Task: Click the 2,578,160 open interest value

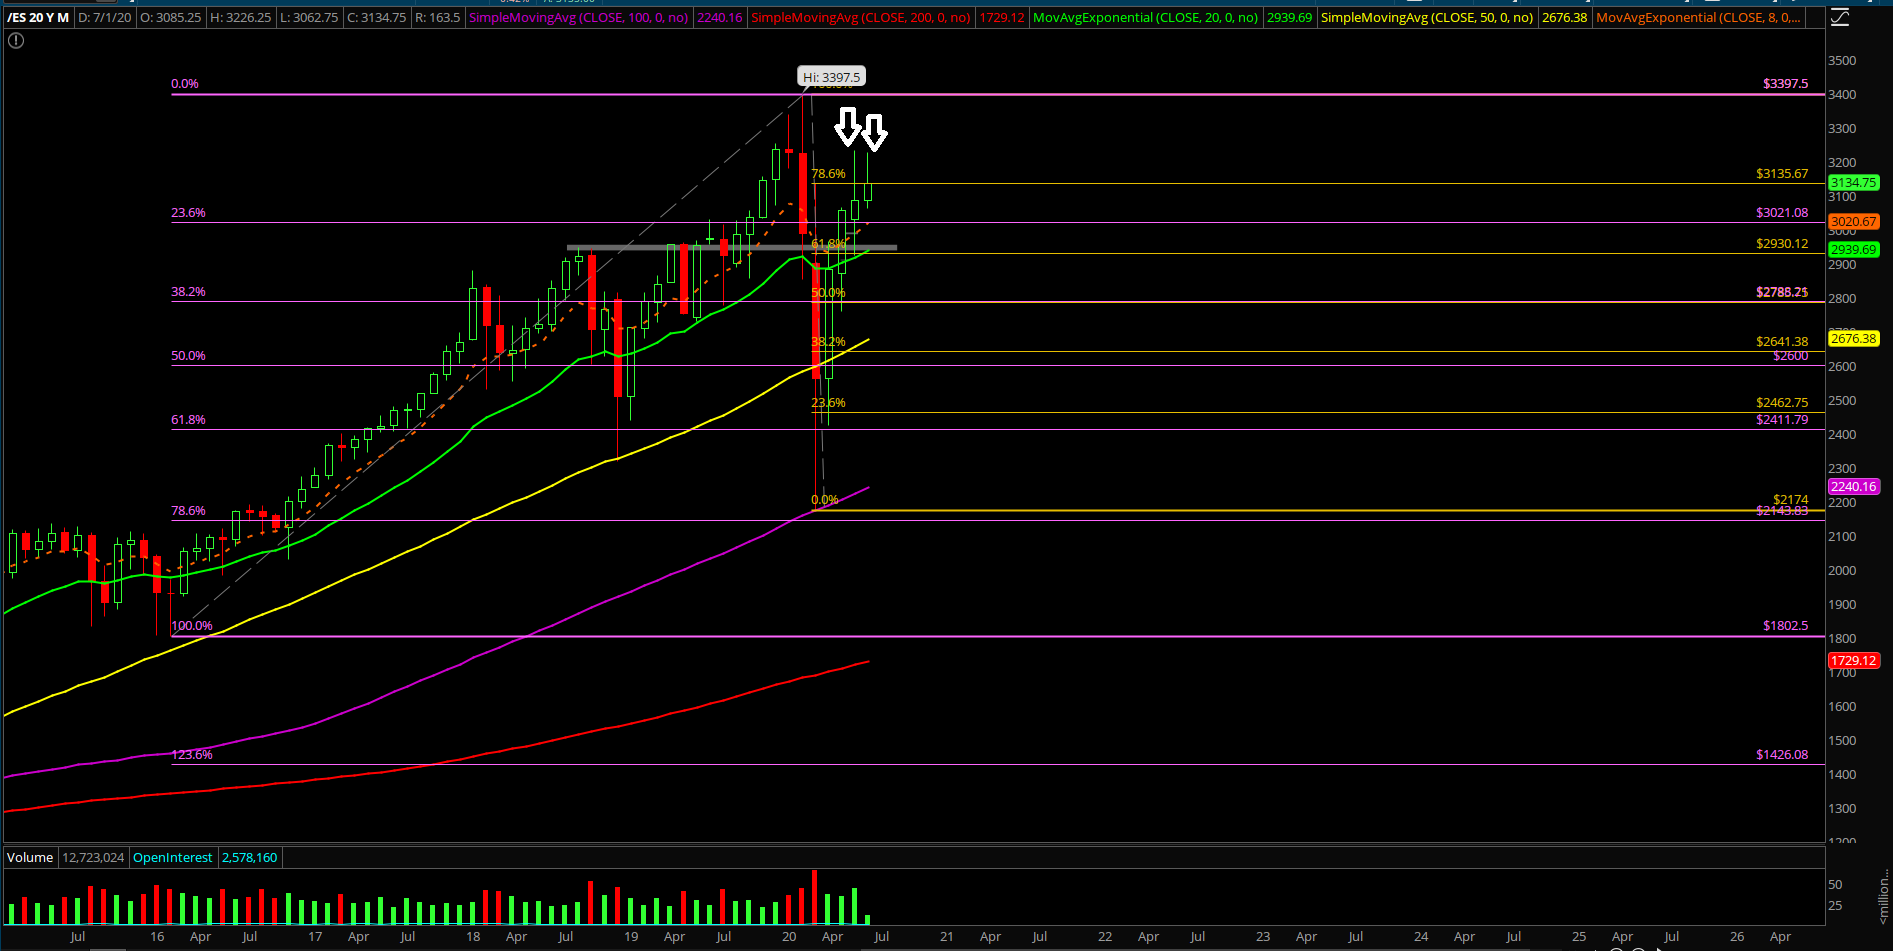Action: [250, 858]
